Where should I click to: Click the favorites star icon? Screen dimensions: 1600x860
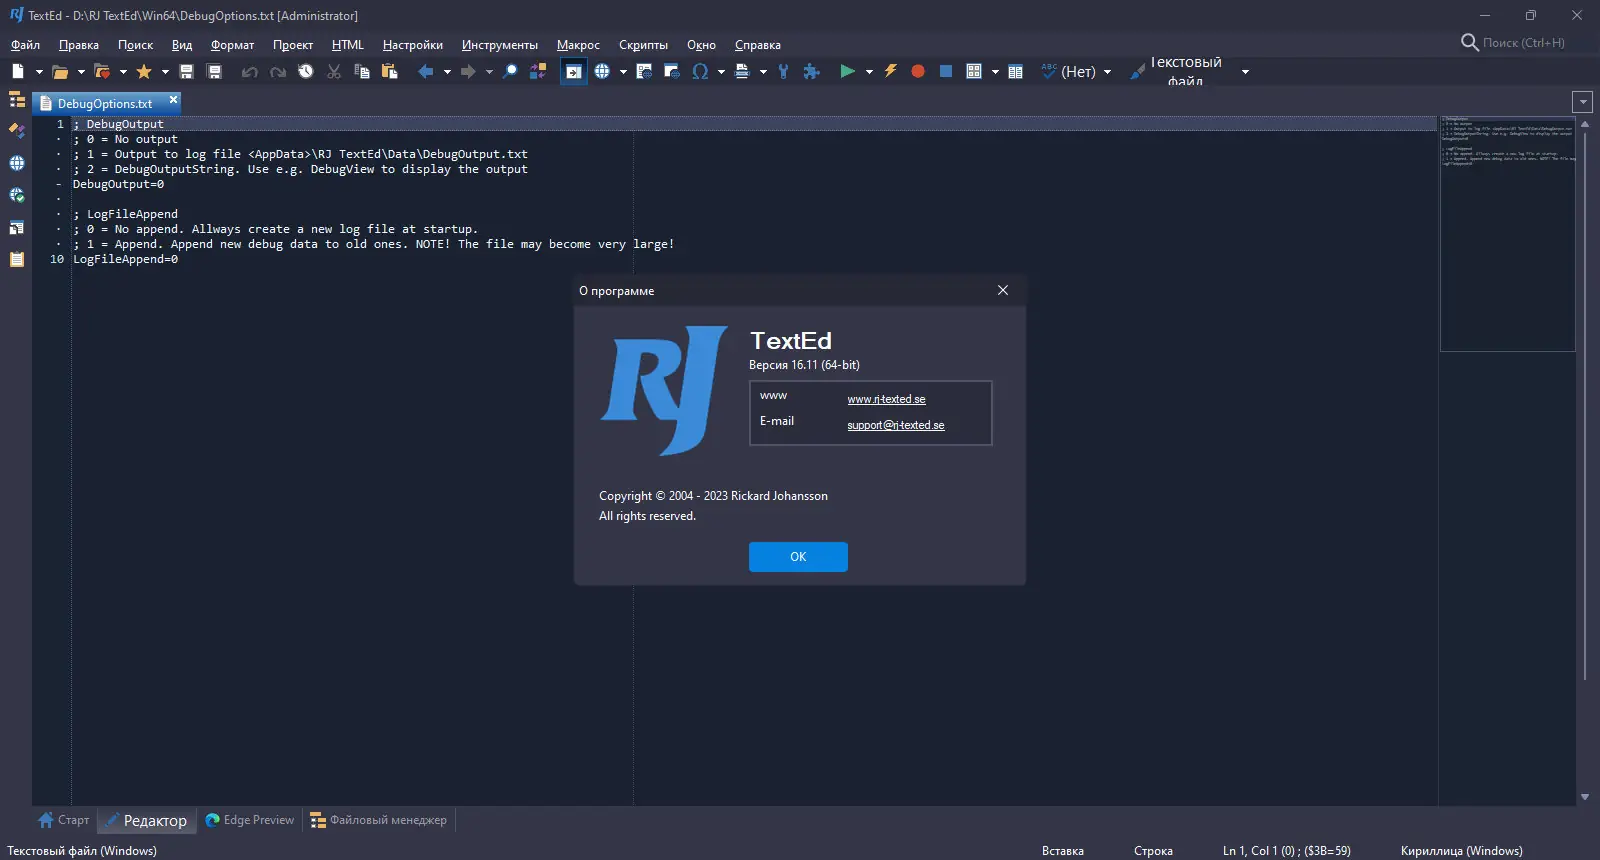(144, 71)
